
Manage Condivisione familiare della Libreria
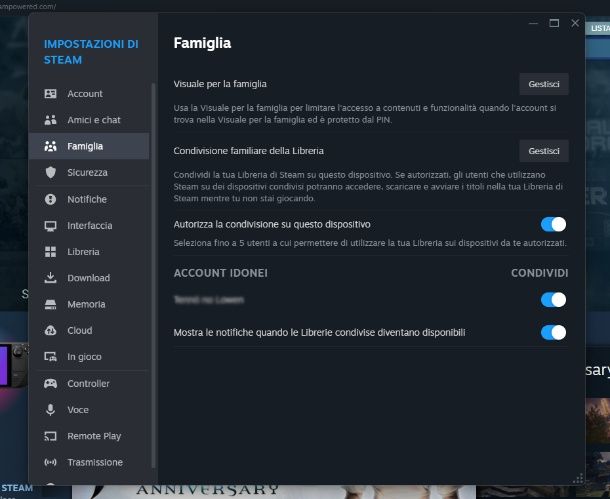pyautogui.click(x=543, y=151)
